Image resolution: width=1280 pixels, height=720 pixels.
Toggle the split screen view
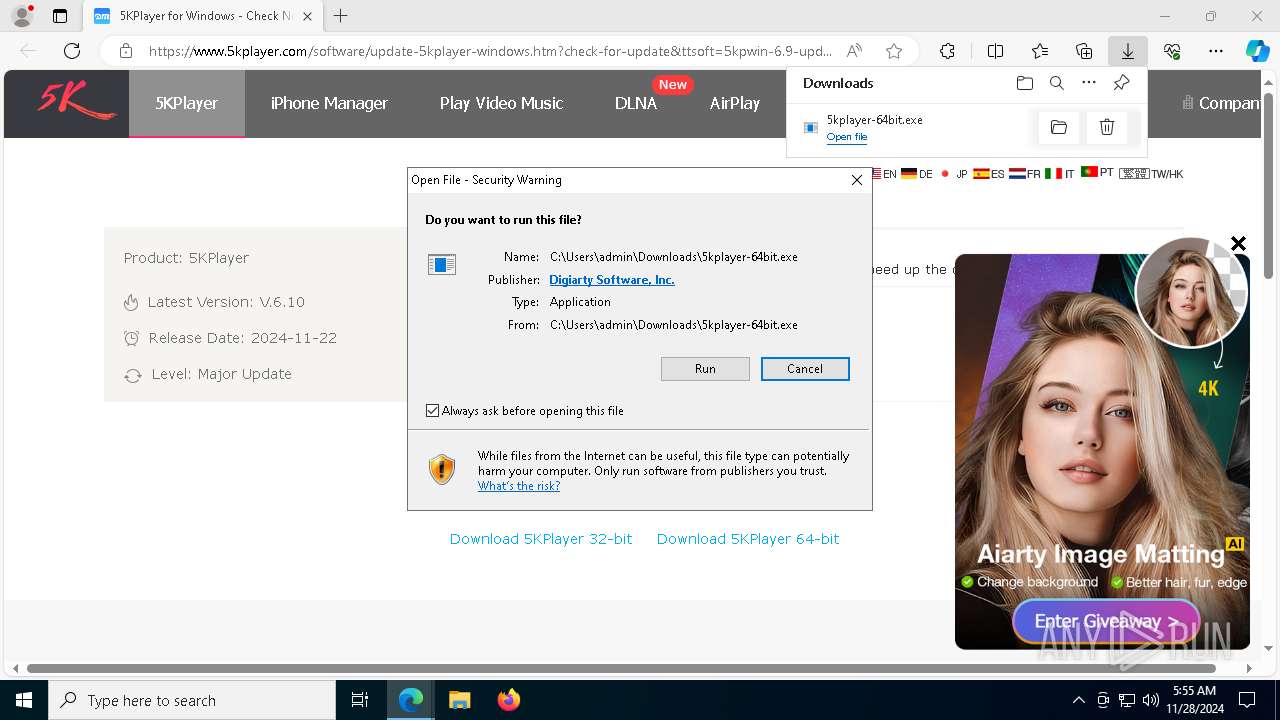tap(995, 51)
